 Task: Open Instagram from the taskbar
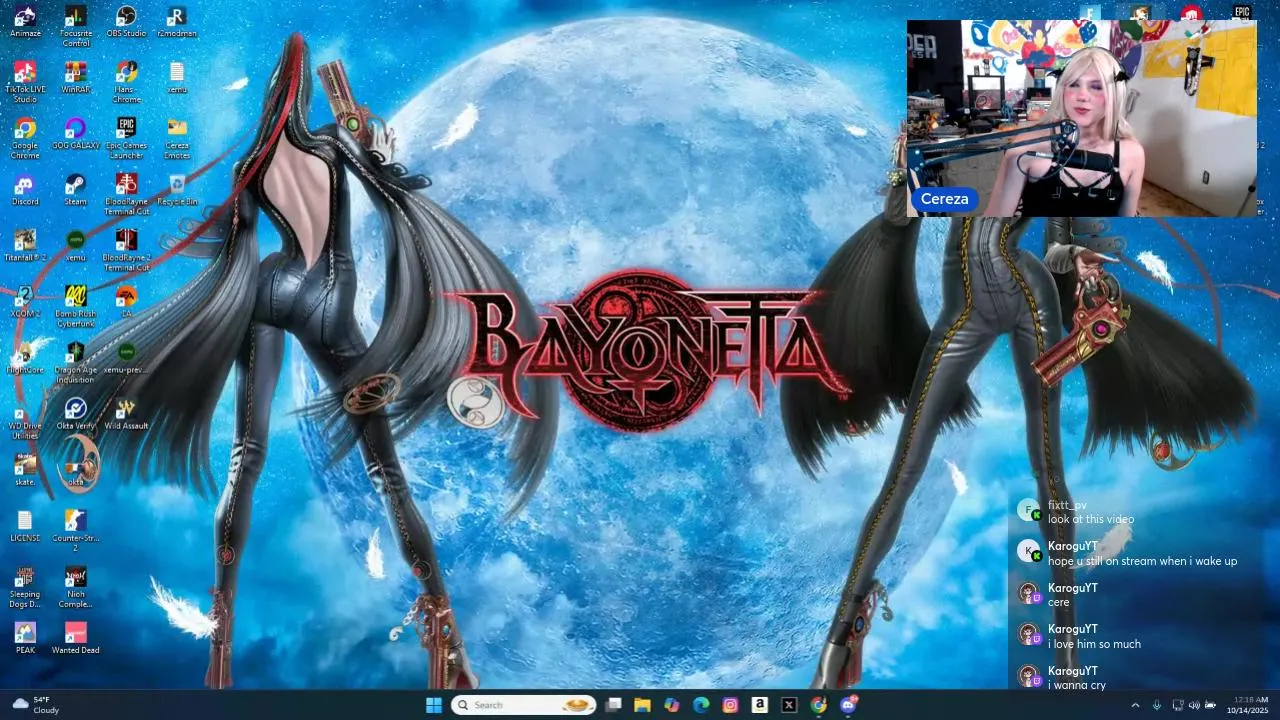tap(730, 705)
